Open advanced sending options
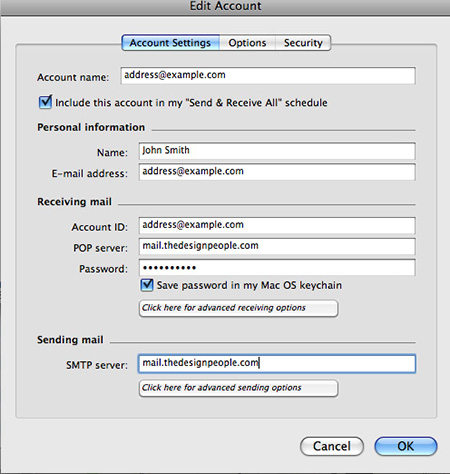This screenshot has width=450, height=474. [238, 388]
